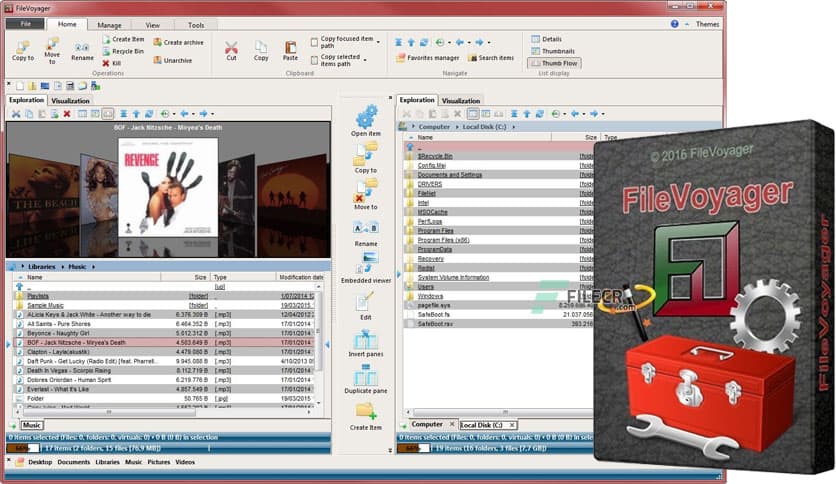Image resolution: width=836 pixels, height=484 pixels.
Task: Click Create Item in the Operations group
Action: click(123, 39)
